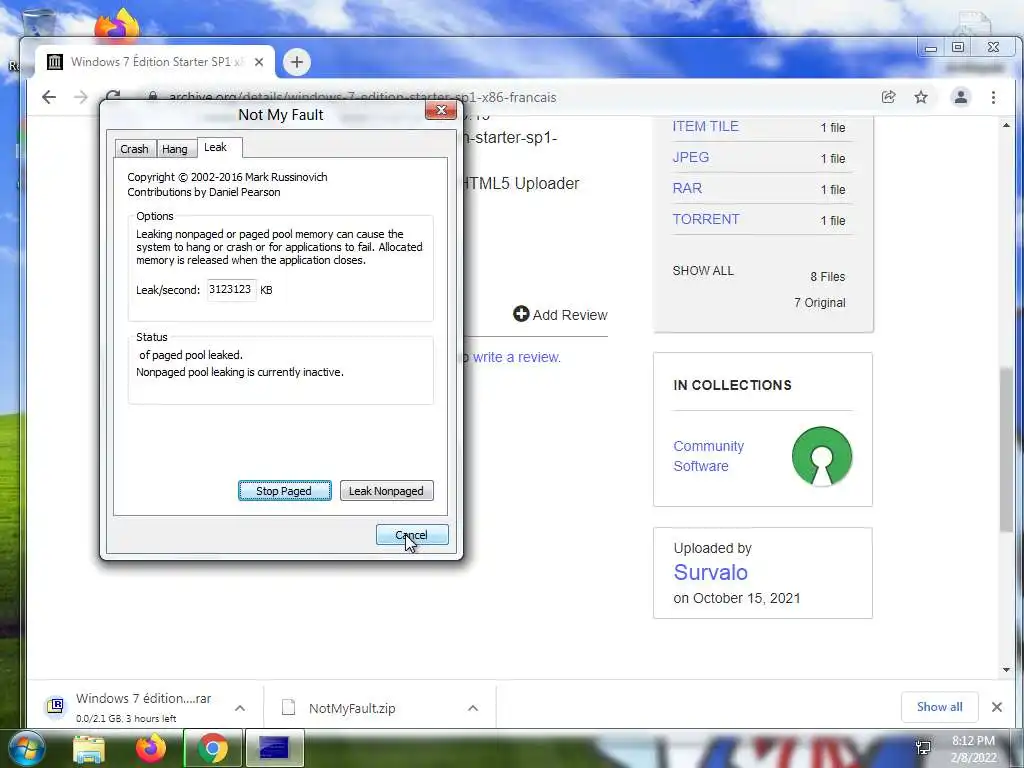Click the Stop Paged button
1024x768 pixels.
pyautogui.click(x=284, y=490)
